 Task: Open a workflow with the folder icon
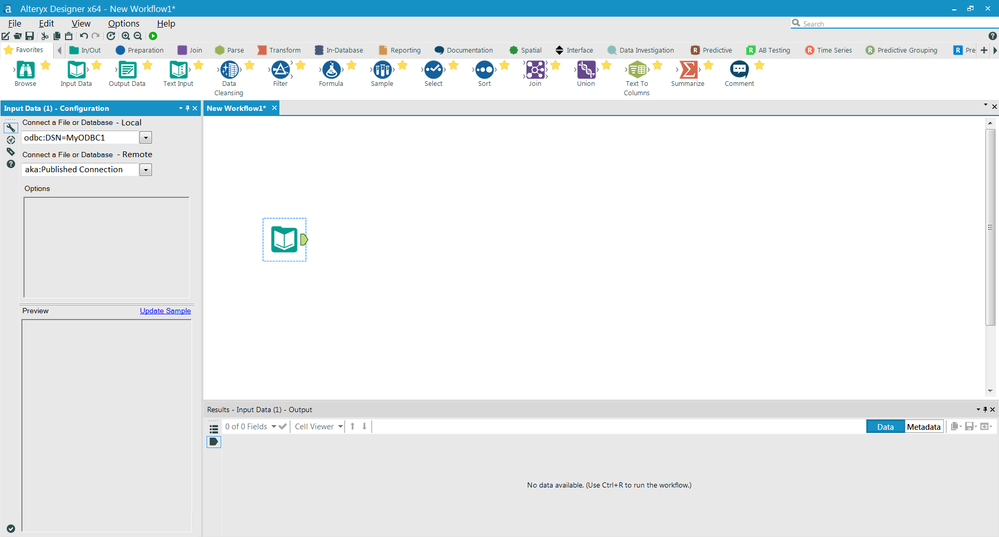[x=17, y=36]
